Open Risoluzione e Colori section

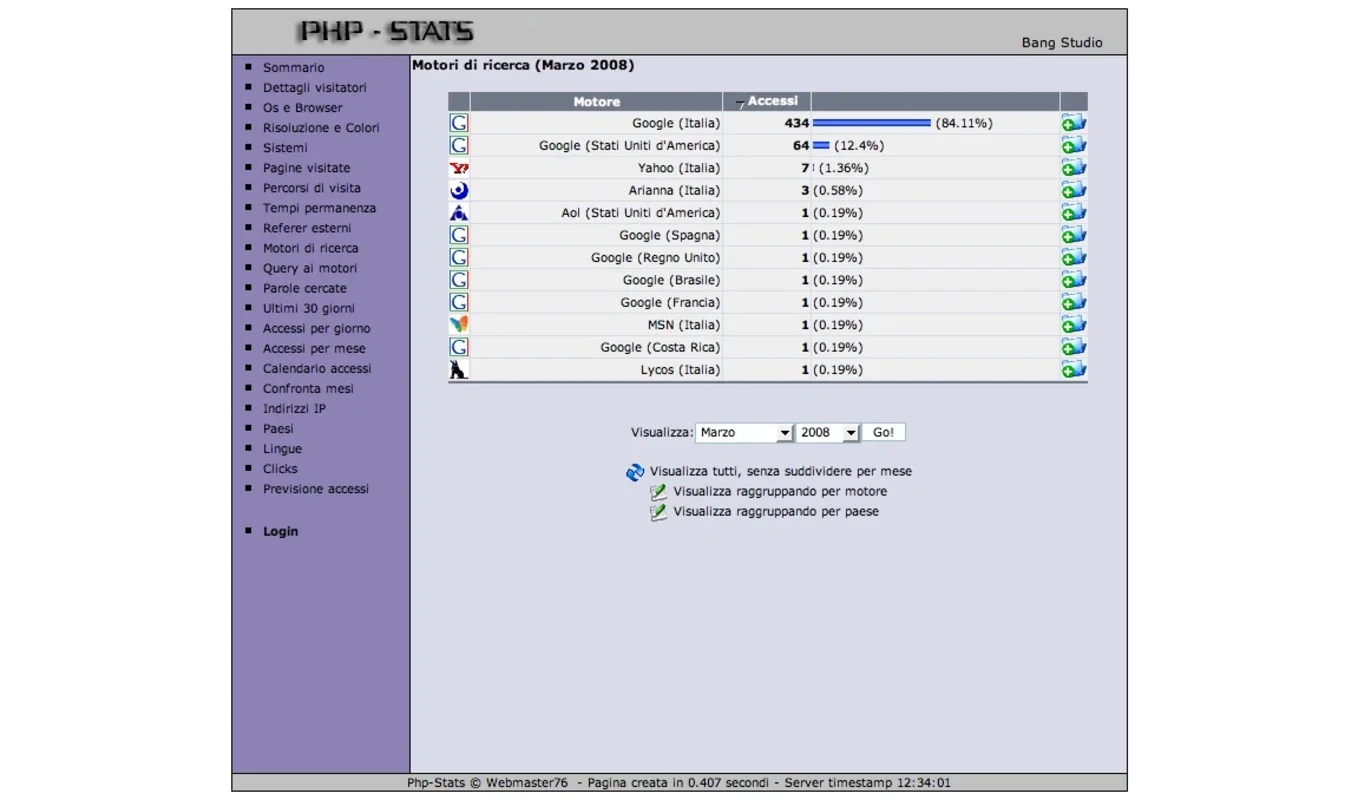tap(321, 128)
